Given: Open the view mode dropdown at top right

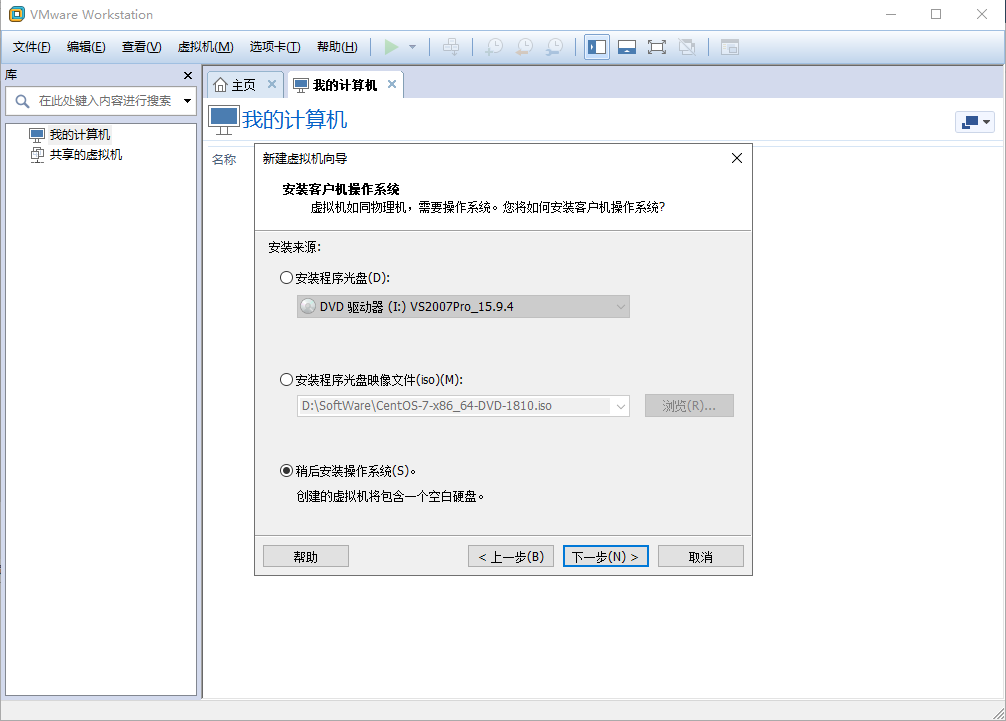Looking at the screenshot, I should click(975, 122).
